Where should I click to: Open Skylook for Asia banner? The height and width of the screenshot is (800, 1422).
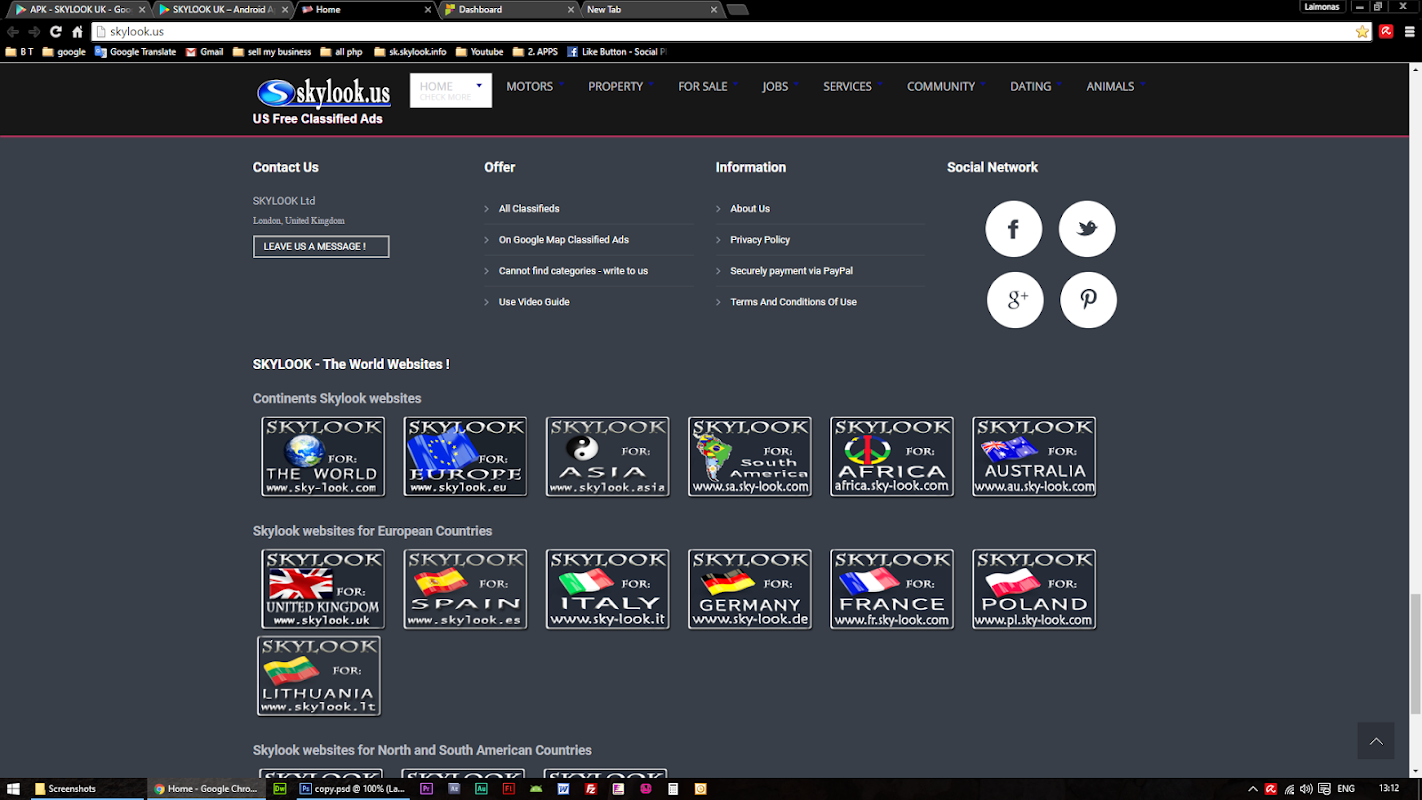click(x=607, y=457)
